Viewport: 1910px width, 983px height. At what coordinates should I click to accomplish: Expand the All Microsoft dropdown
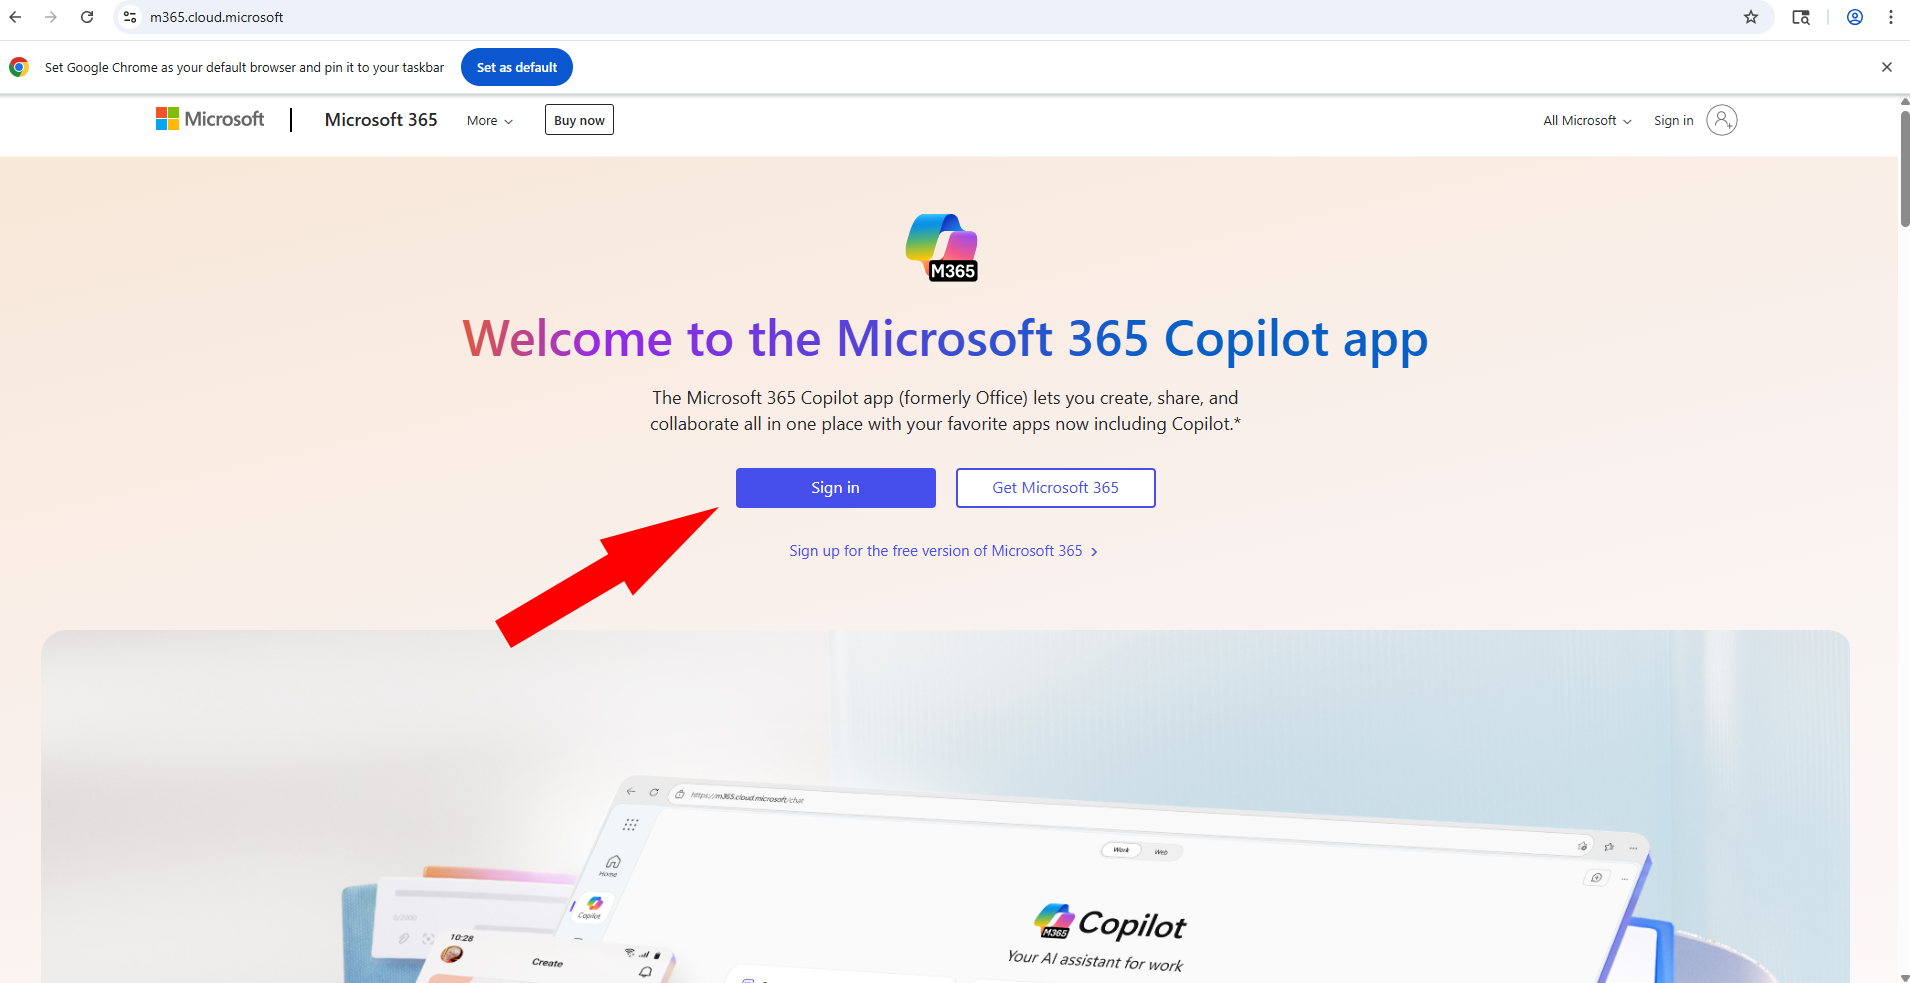(1587, 121)
